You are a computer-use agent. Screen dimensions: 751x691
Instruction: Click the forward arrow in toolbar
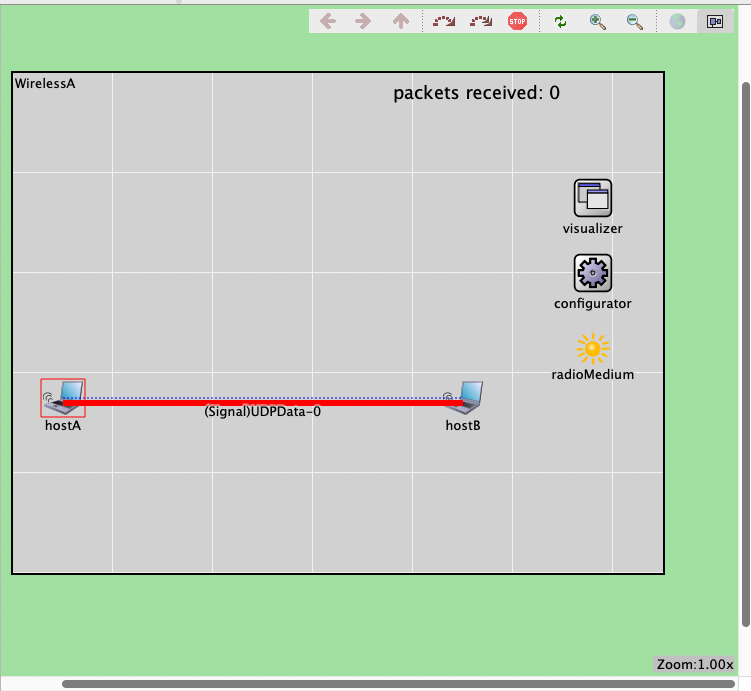click(364, 21)
